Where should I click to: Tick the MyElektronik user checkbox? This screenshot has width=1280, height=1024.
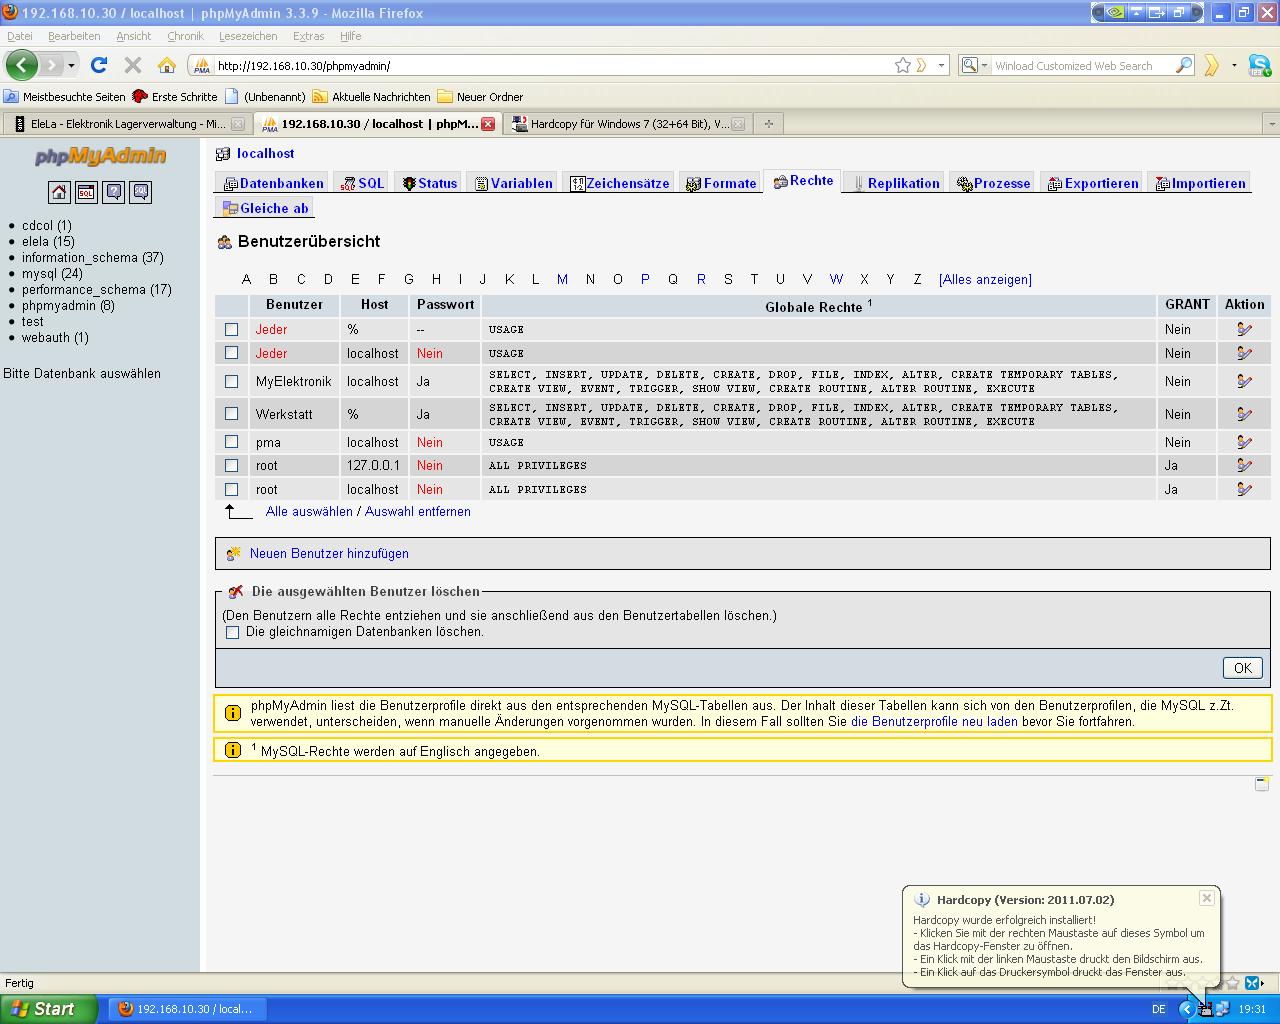pos(232,381)
